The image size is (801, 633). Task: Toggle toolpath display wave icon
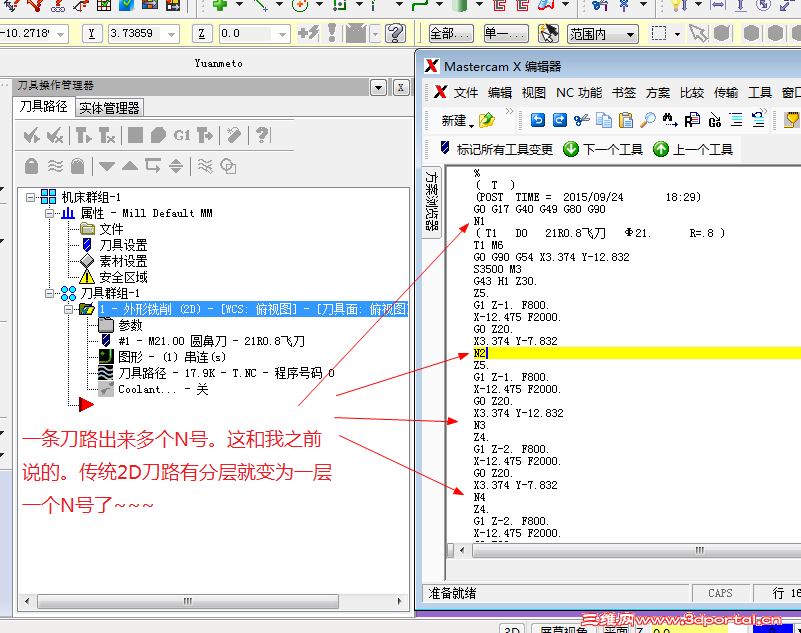[55, 166]
